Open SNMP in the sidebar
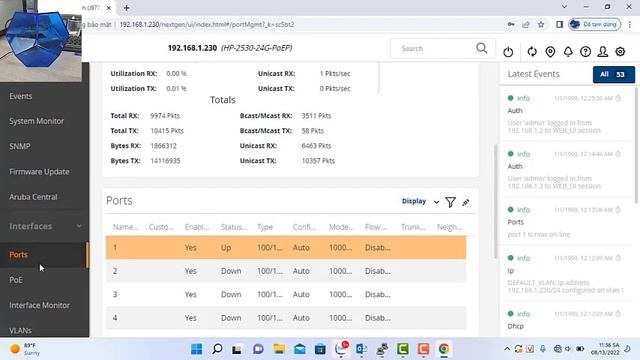 [20, 146]
